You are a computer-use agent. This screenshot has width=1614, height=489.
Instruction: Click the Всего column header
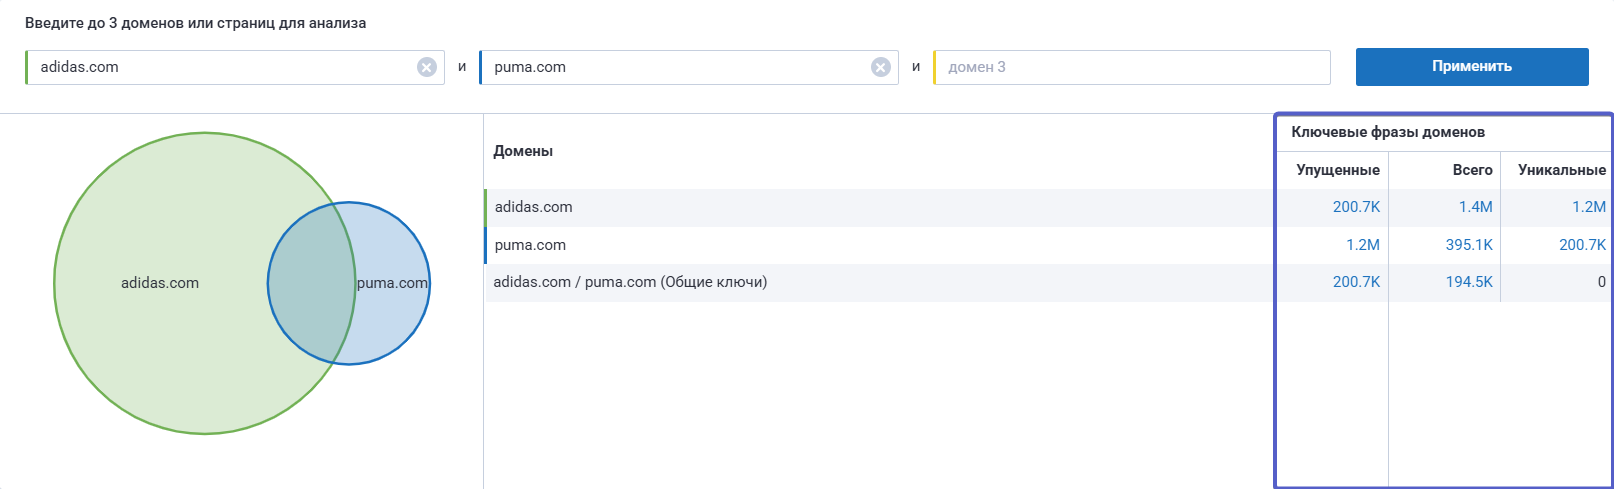pos(1472,170)
